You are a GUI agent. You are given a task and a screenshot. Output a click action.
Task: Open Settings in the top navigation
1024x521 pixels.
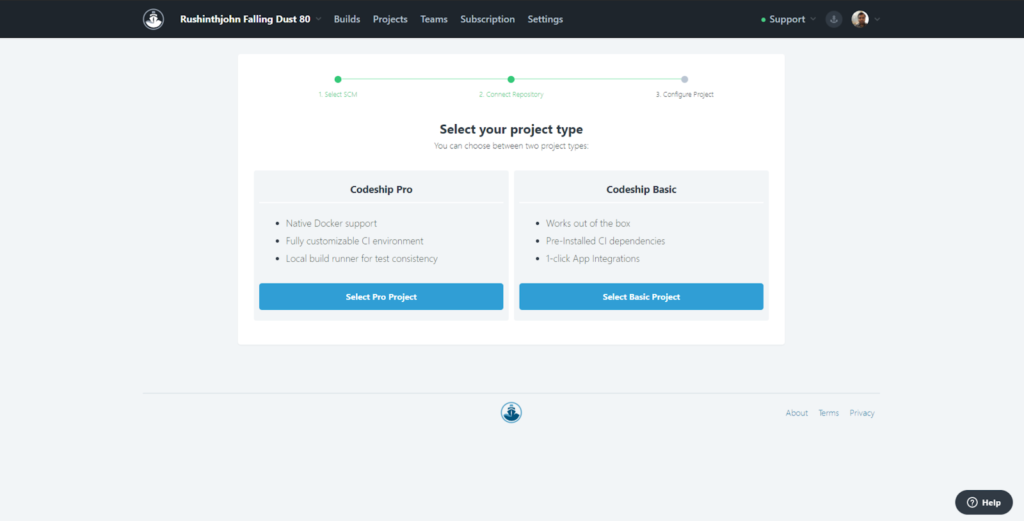(x=545, y=19)
